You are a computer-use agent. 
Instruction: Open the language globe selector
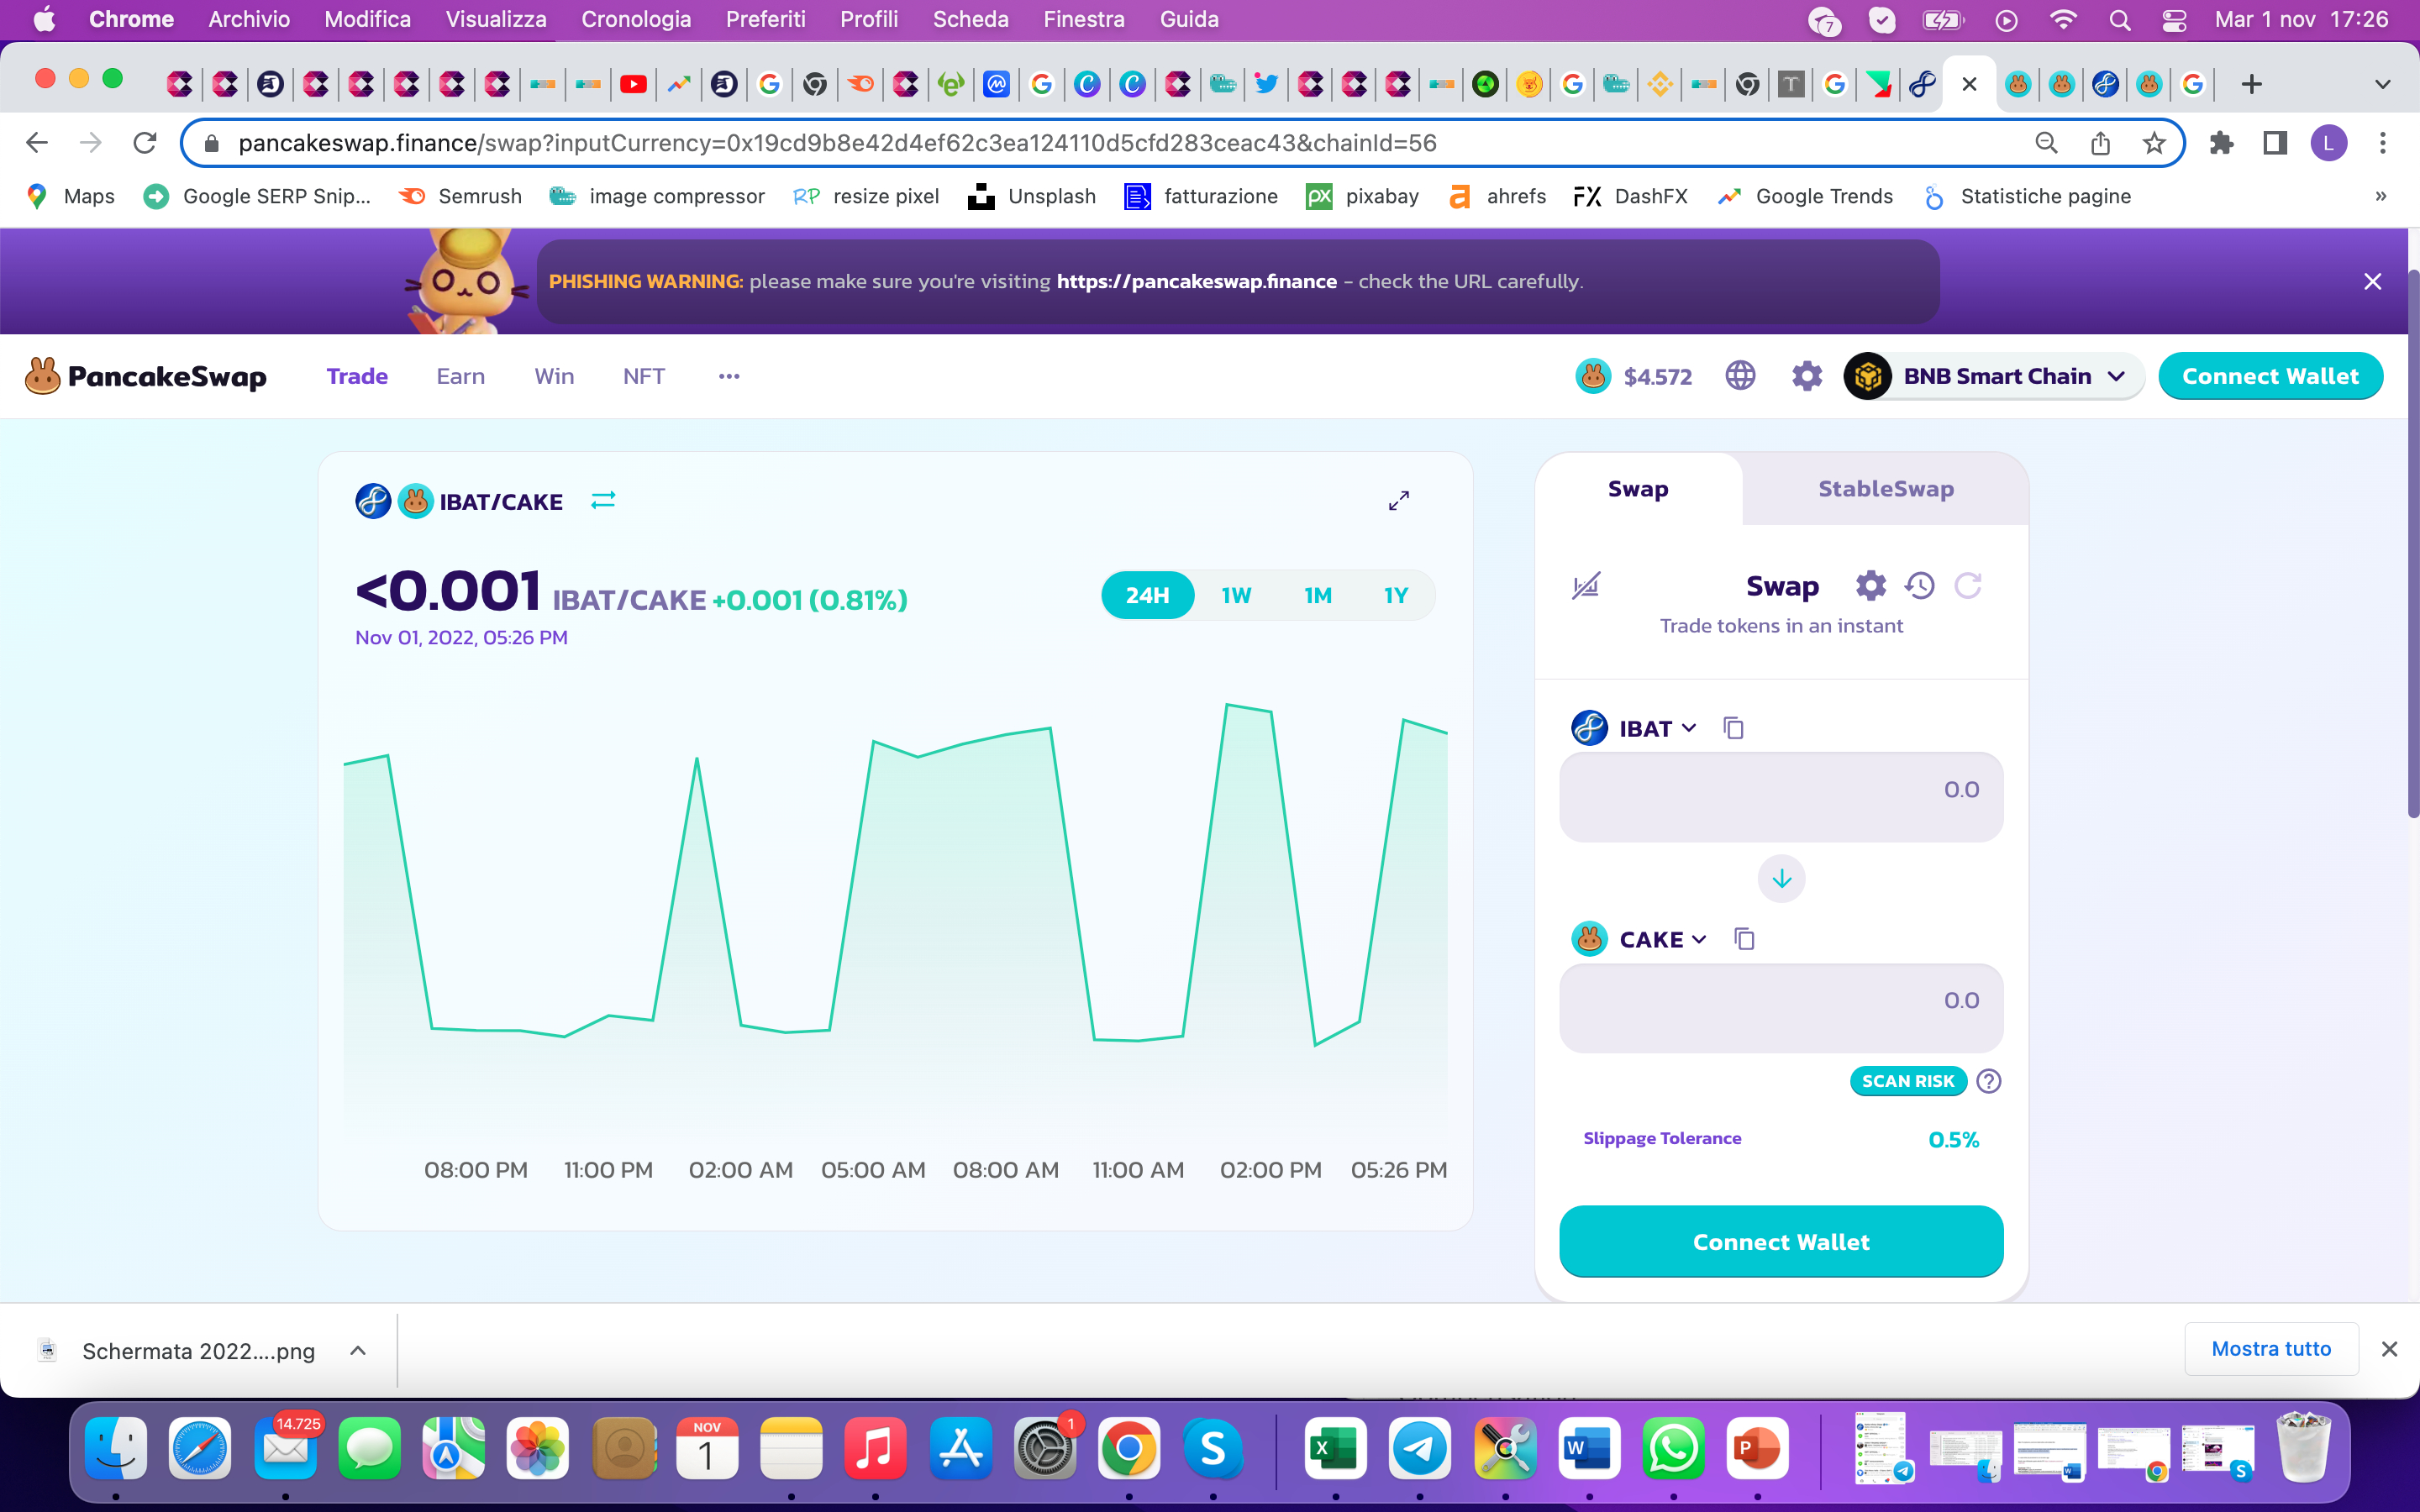[x=1740, y=376]
